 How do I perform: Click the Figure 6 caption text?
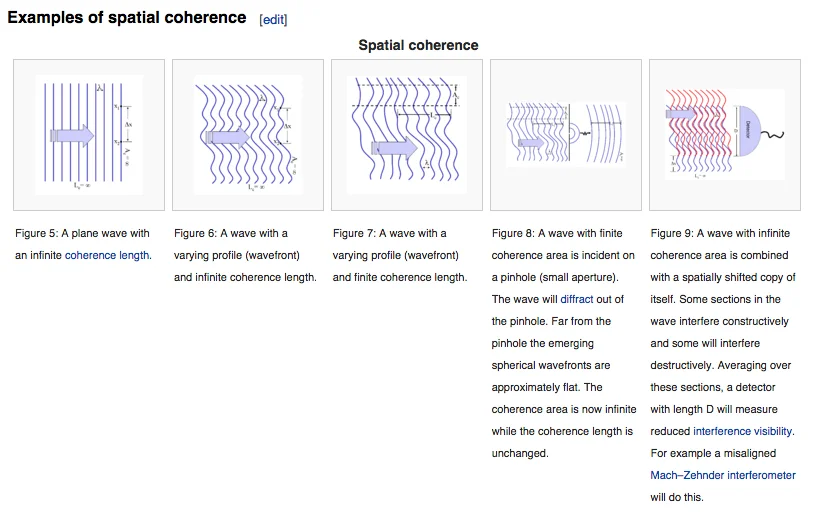[245, 255]
